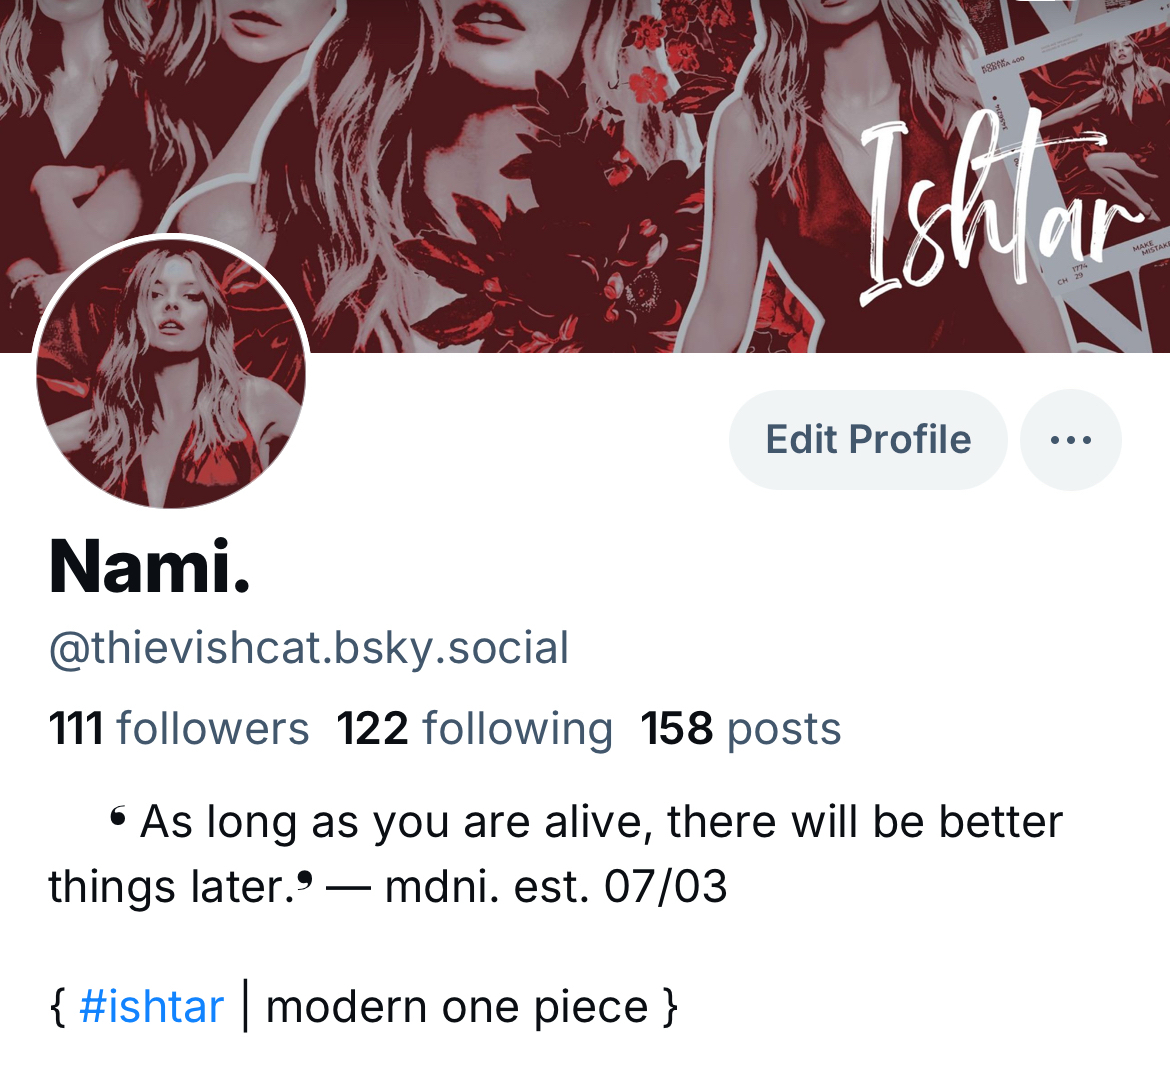View the 111 followers list
The image size is (1170, 1078).
coord(178,728)
